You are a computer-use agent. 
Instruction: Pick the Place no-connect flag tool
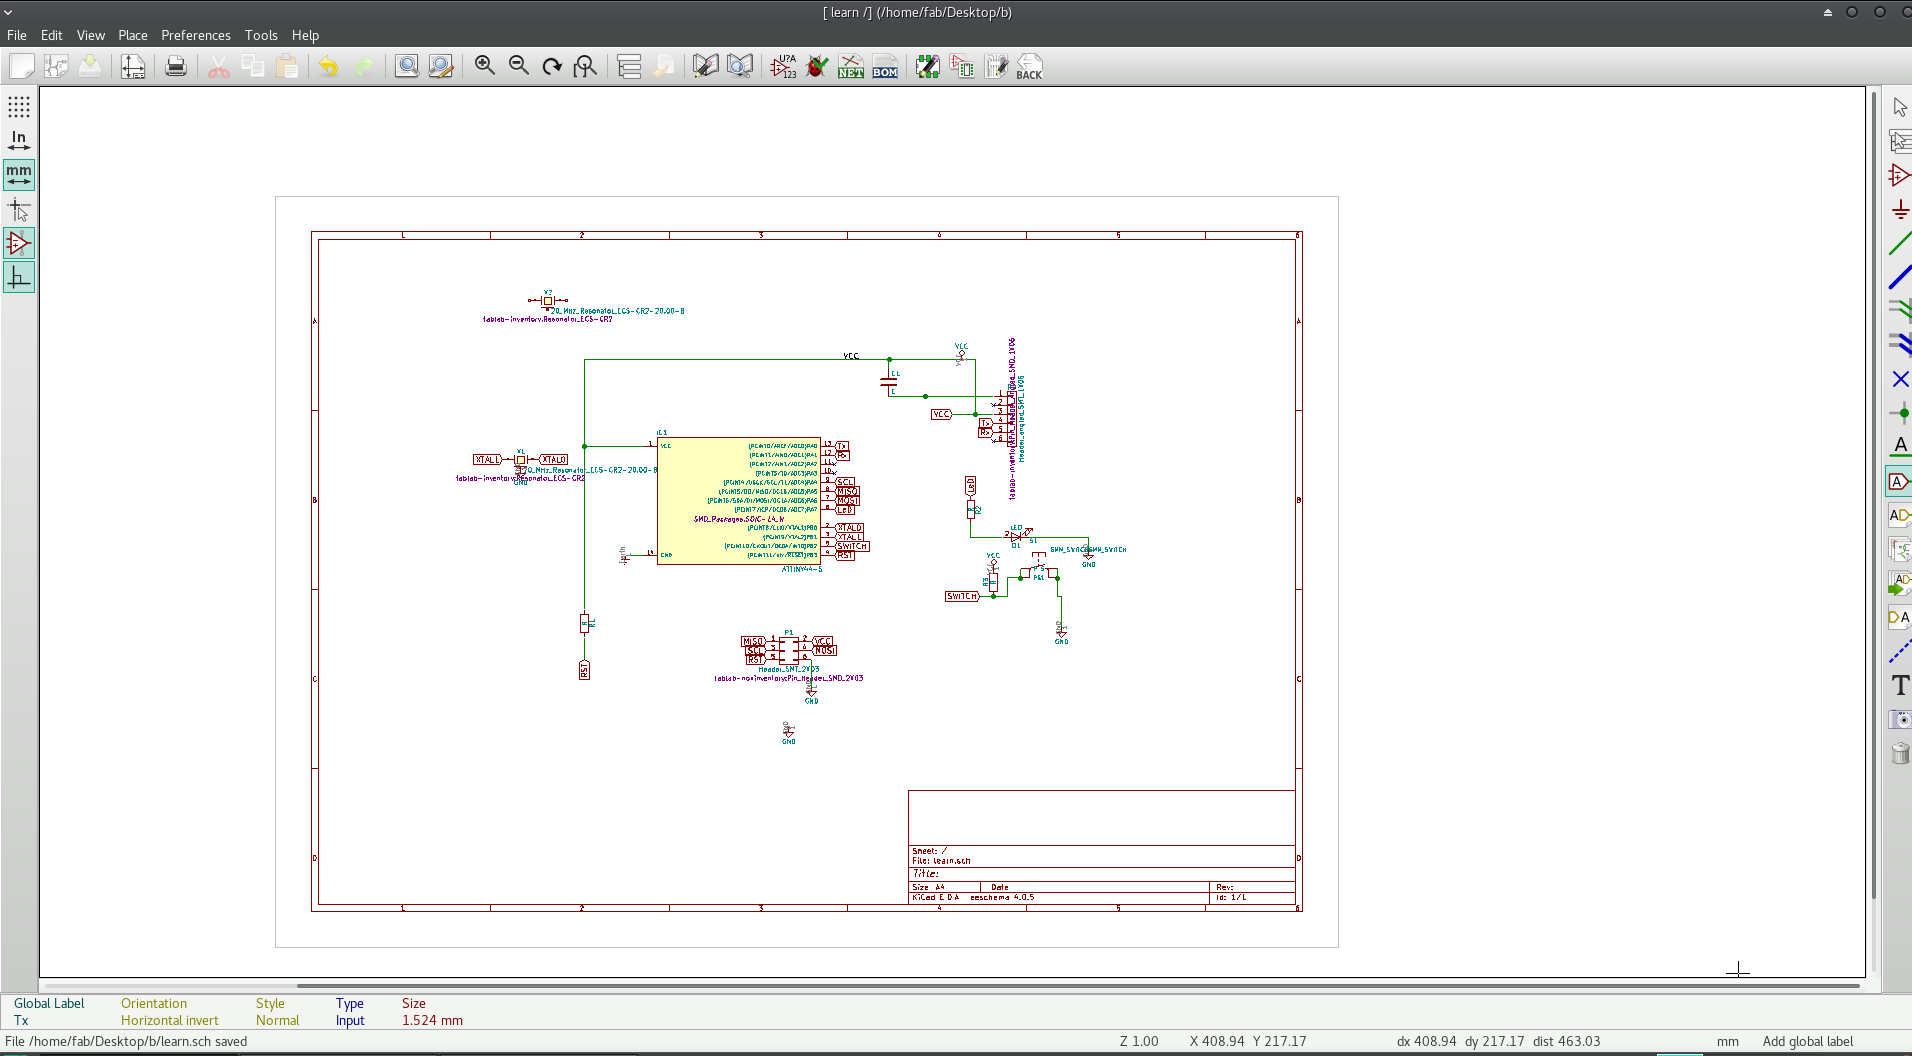click(x=1899, y=379)
